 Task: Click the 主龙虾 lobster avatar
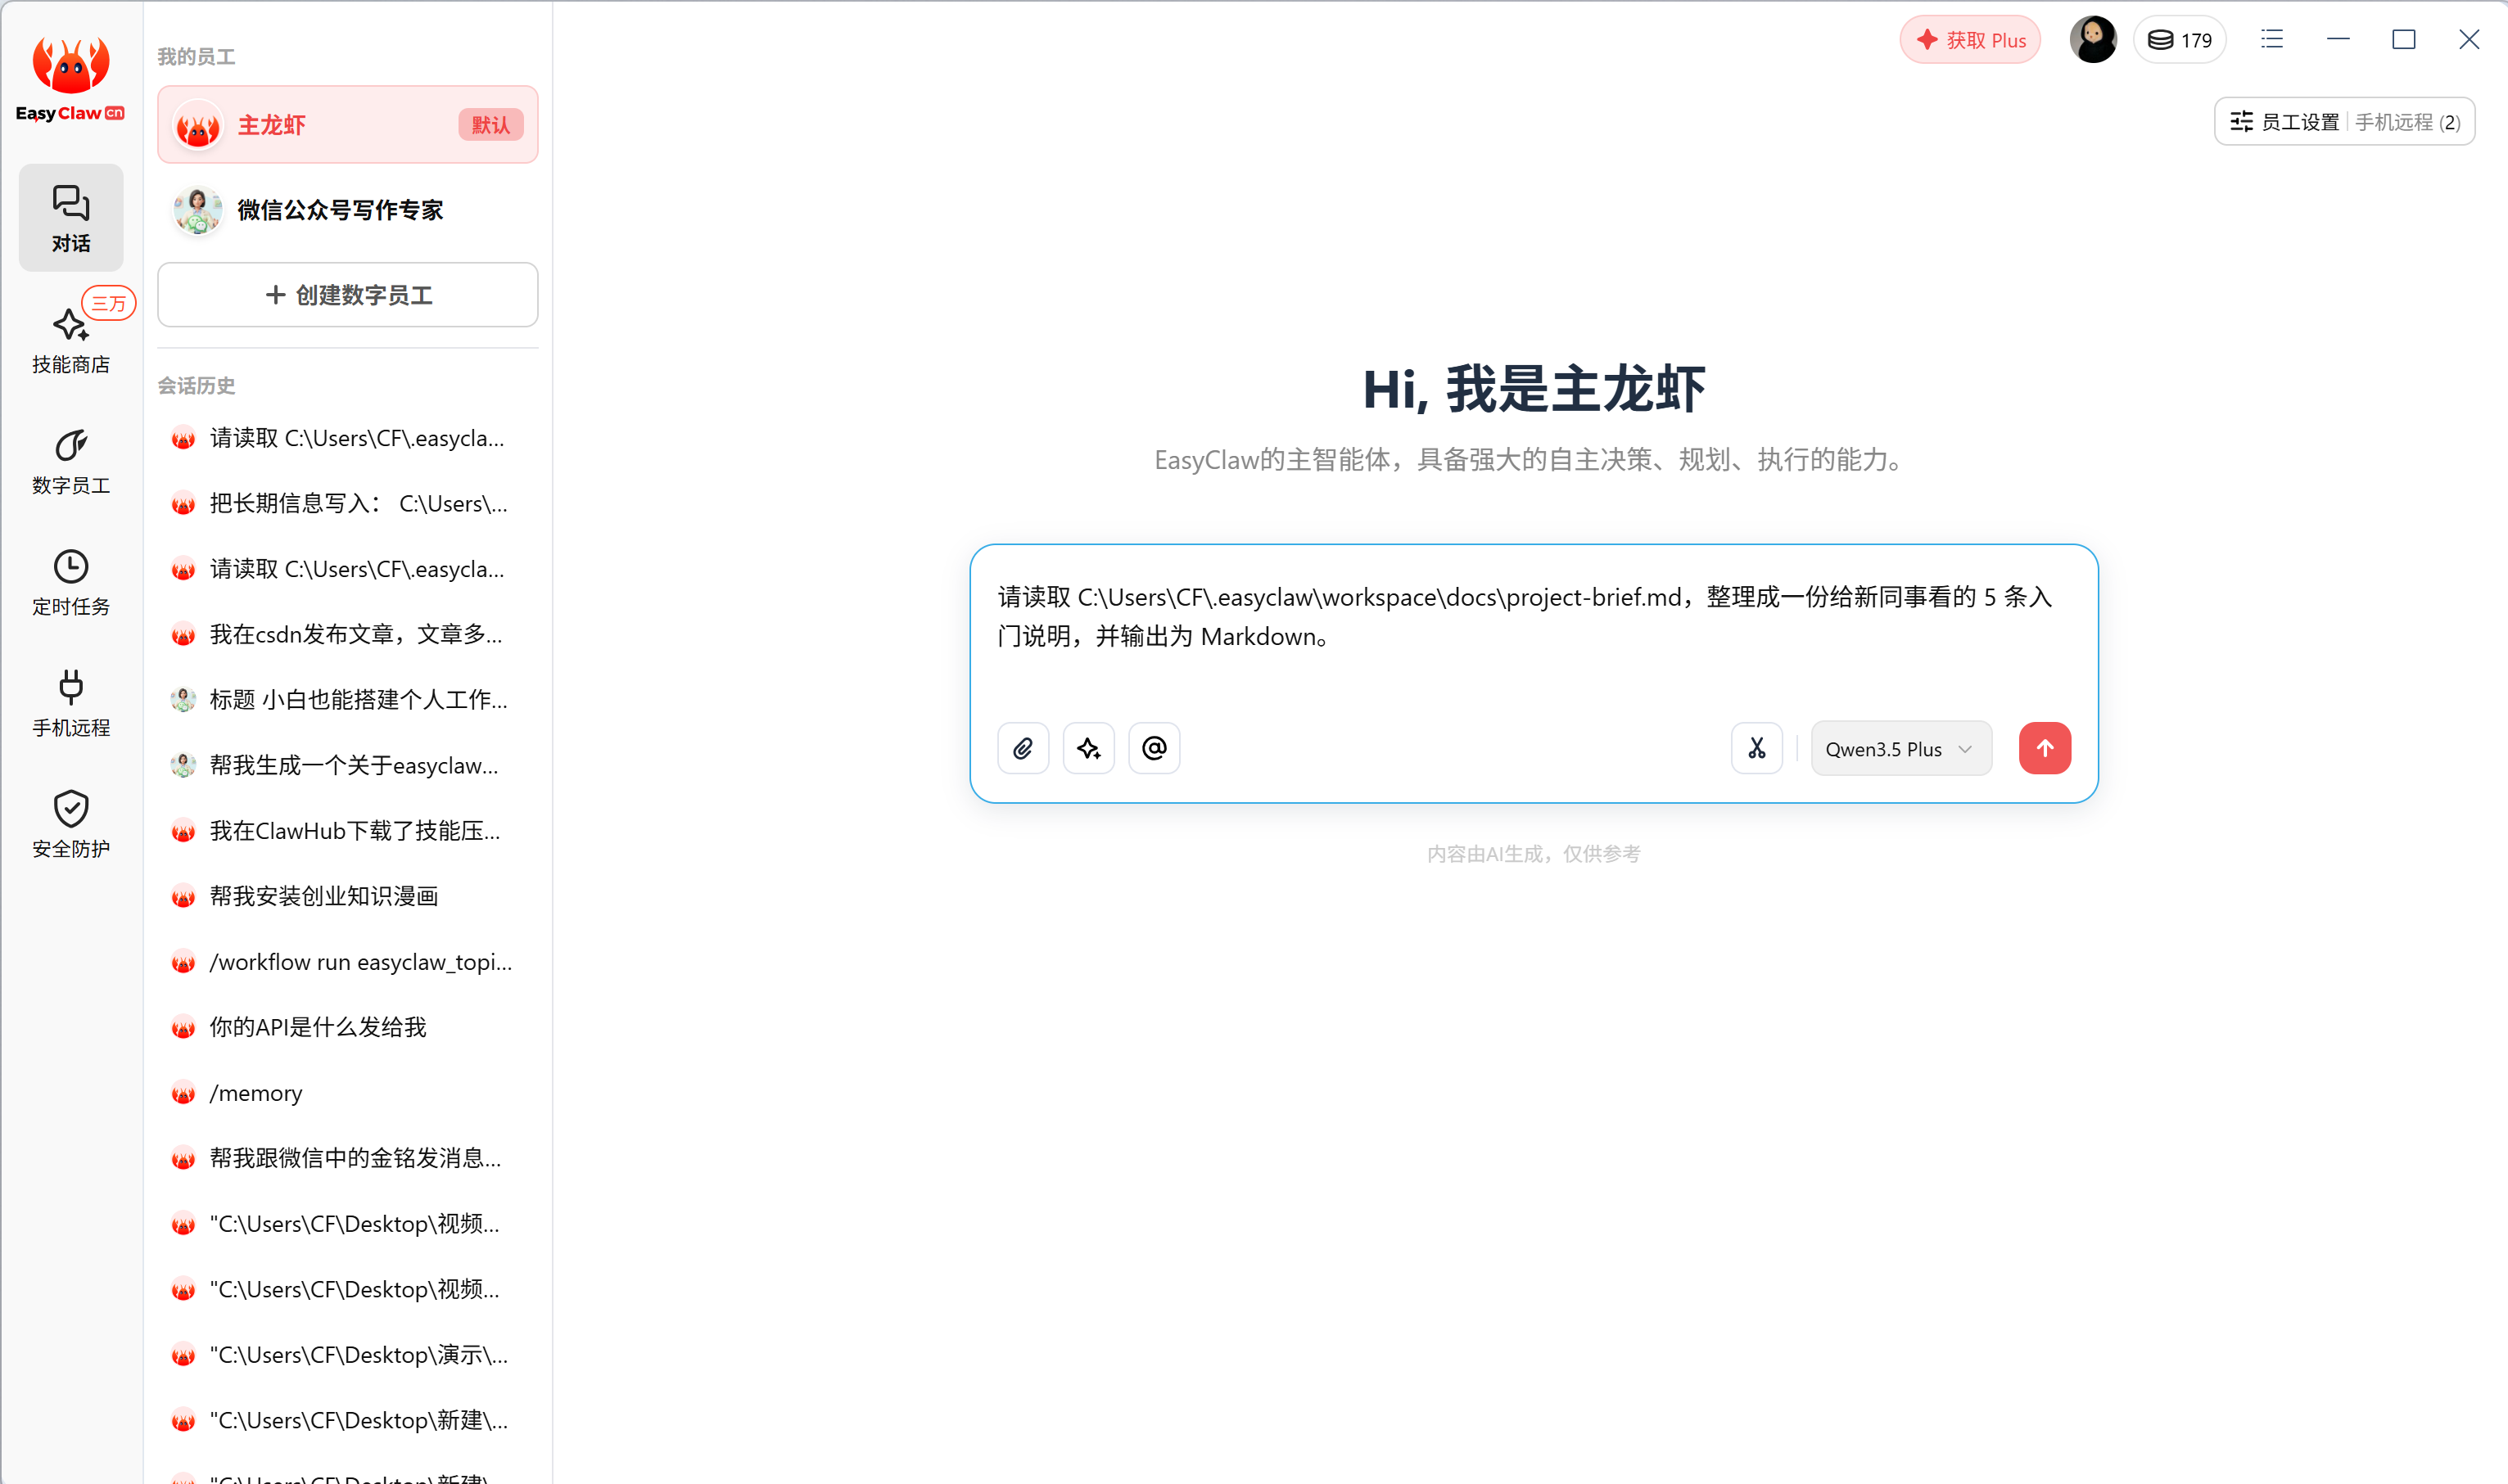click(198, 125)
